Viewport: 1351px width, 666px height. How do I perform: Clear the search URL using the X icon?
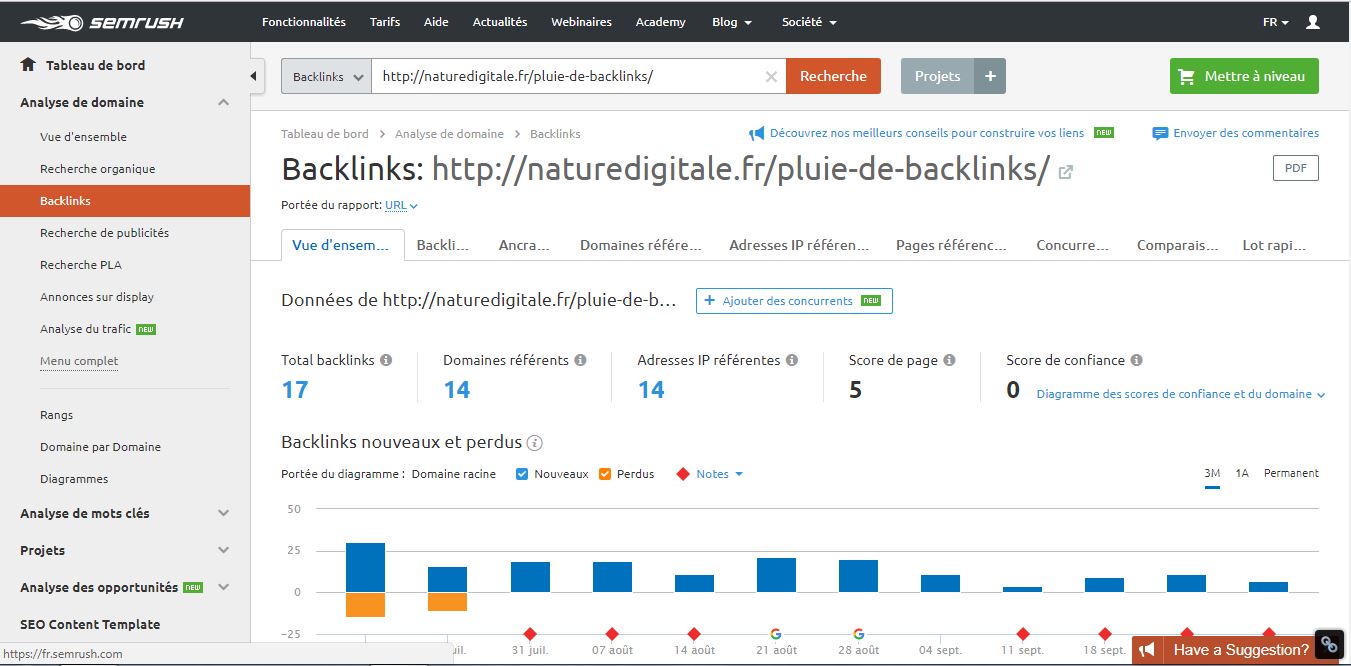coord(771,75)
